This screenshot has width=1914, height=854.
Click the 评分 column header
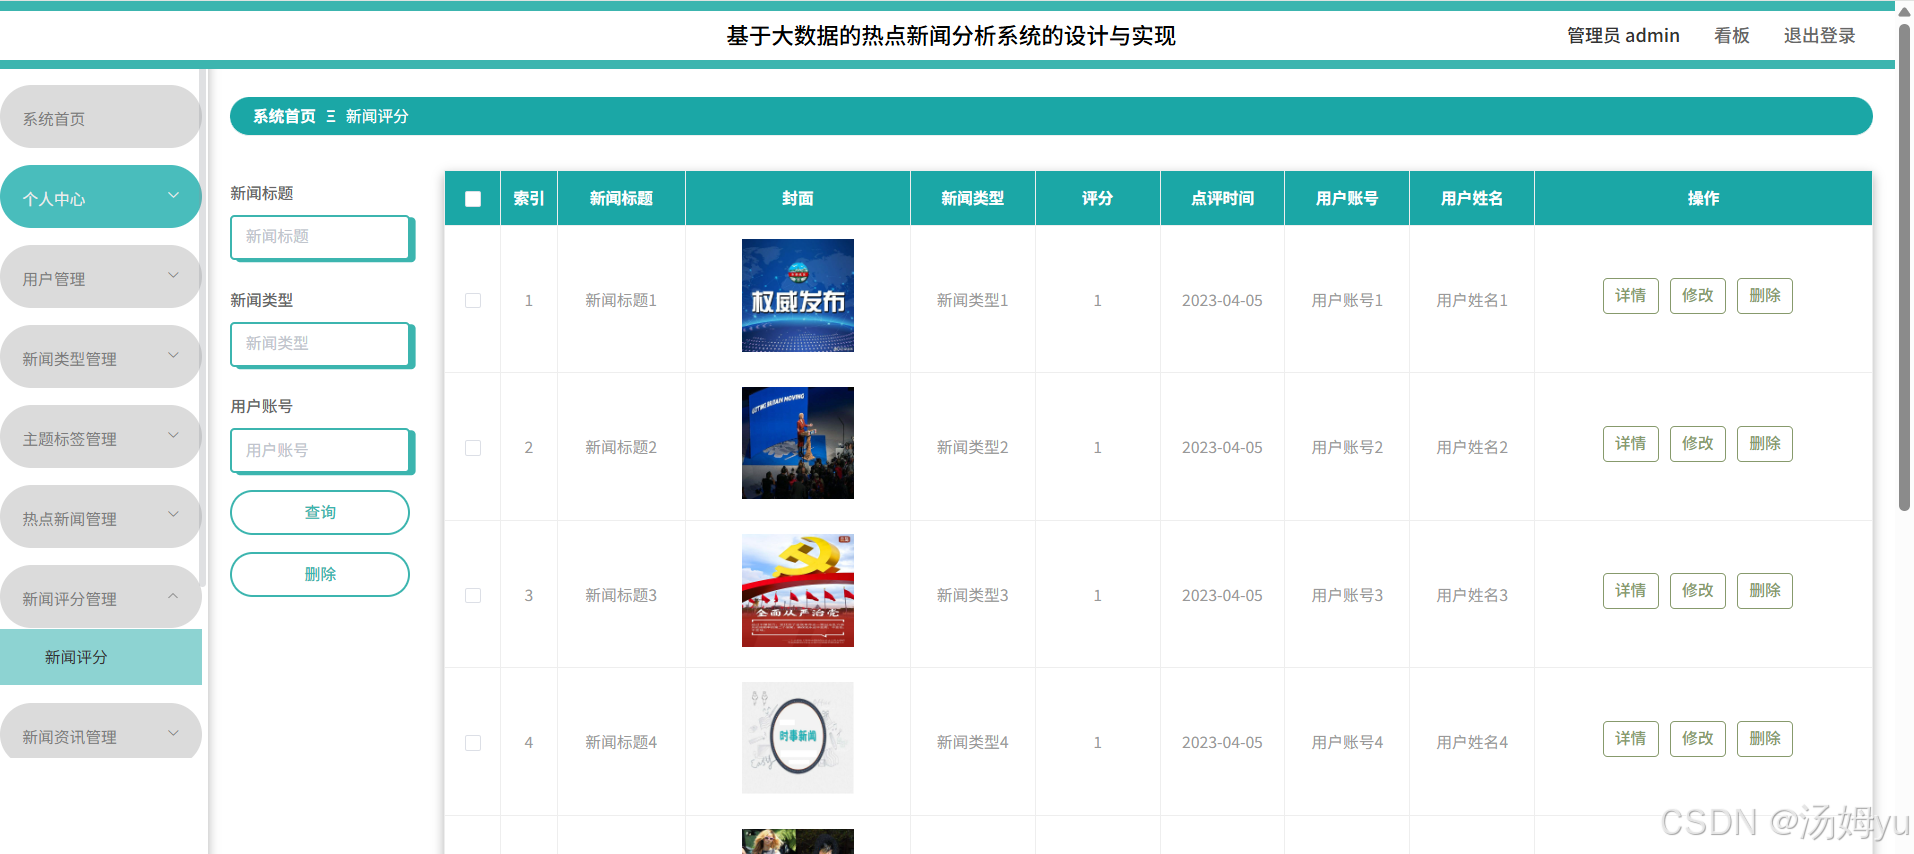click(x=1097, y=198)
